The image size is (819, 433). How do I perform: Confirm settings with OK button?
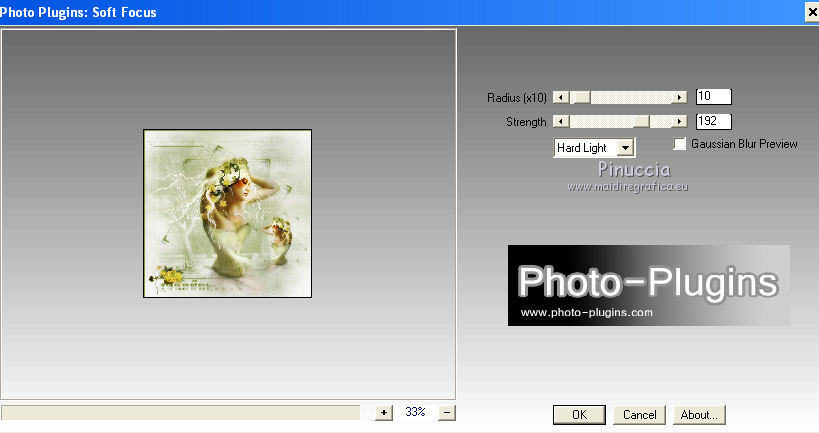point(579,415)
